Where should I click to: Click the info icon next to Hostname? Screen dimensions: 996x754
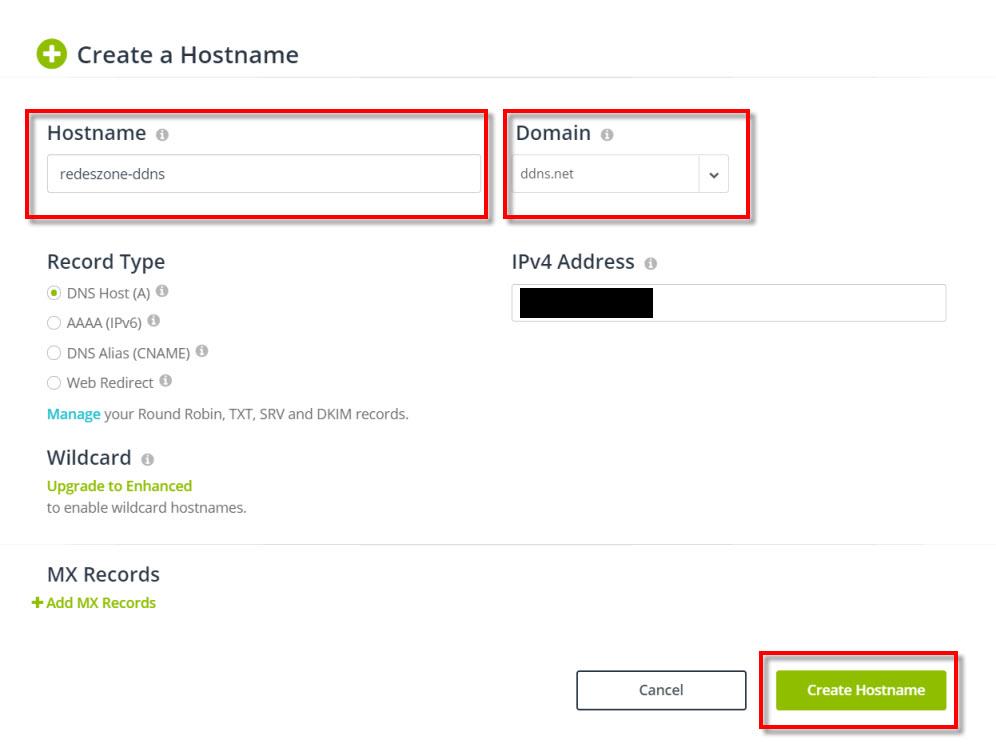tap(162, 134)
